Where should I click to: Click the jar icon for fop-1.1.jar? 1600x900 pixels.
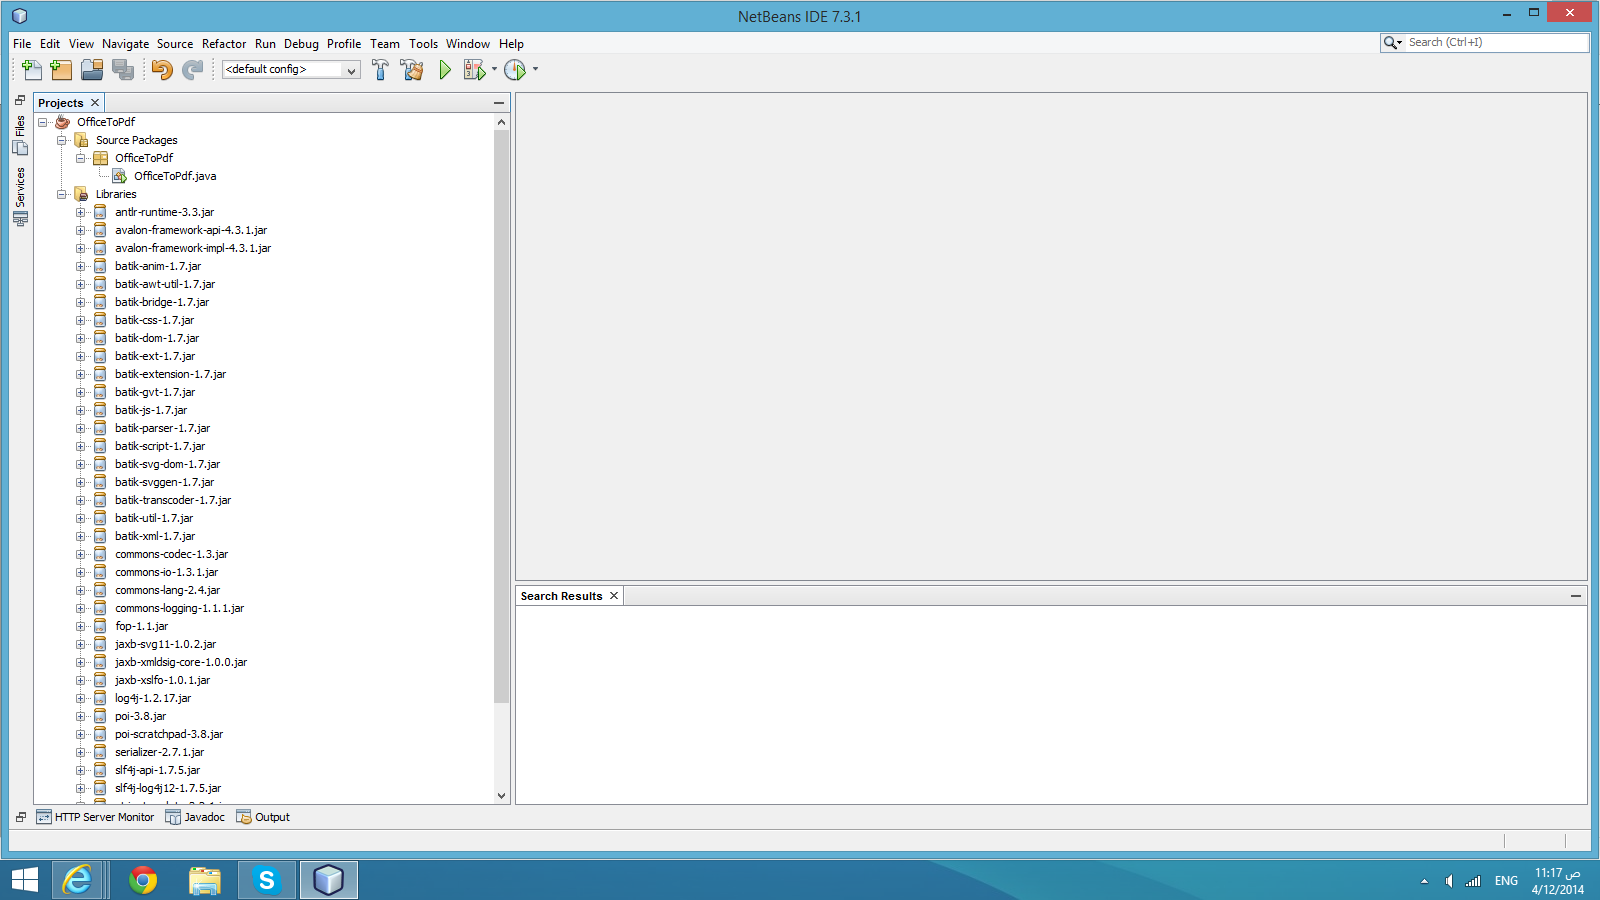click(x=100, y=626)
